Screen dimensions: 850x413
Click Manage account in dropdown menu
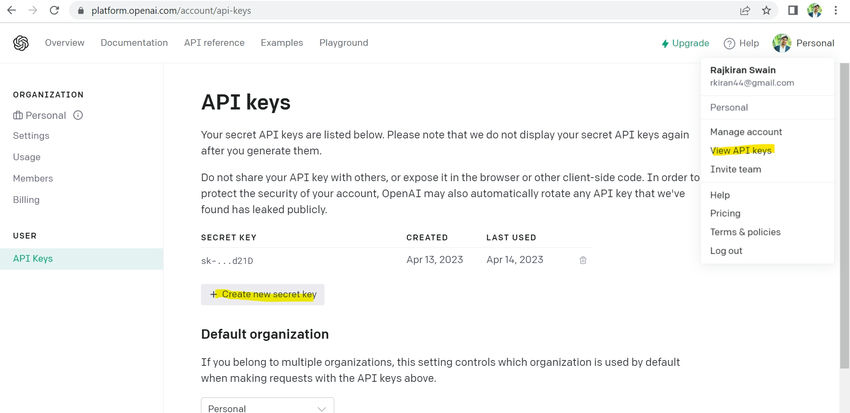point(746,132)
